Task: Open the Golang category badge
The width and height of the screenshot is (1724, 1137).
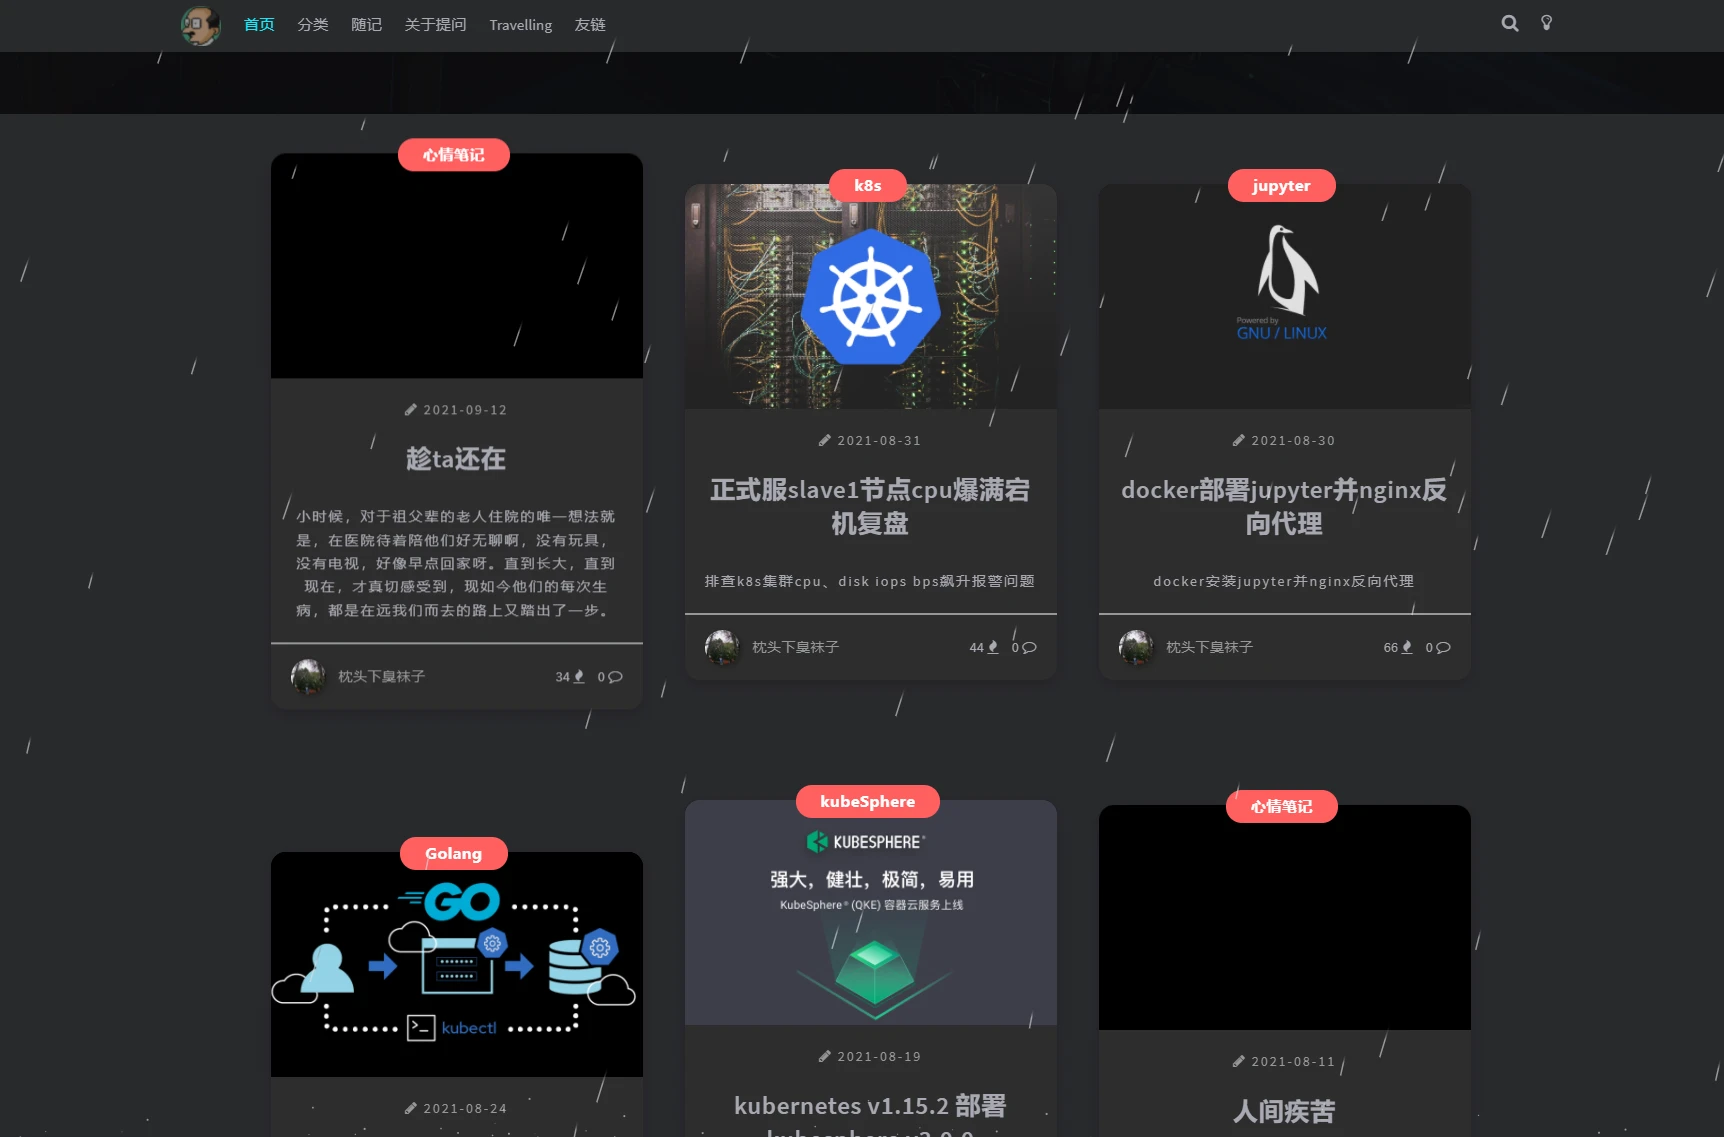Action: click(x=454, y=854)
